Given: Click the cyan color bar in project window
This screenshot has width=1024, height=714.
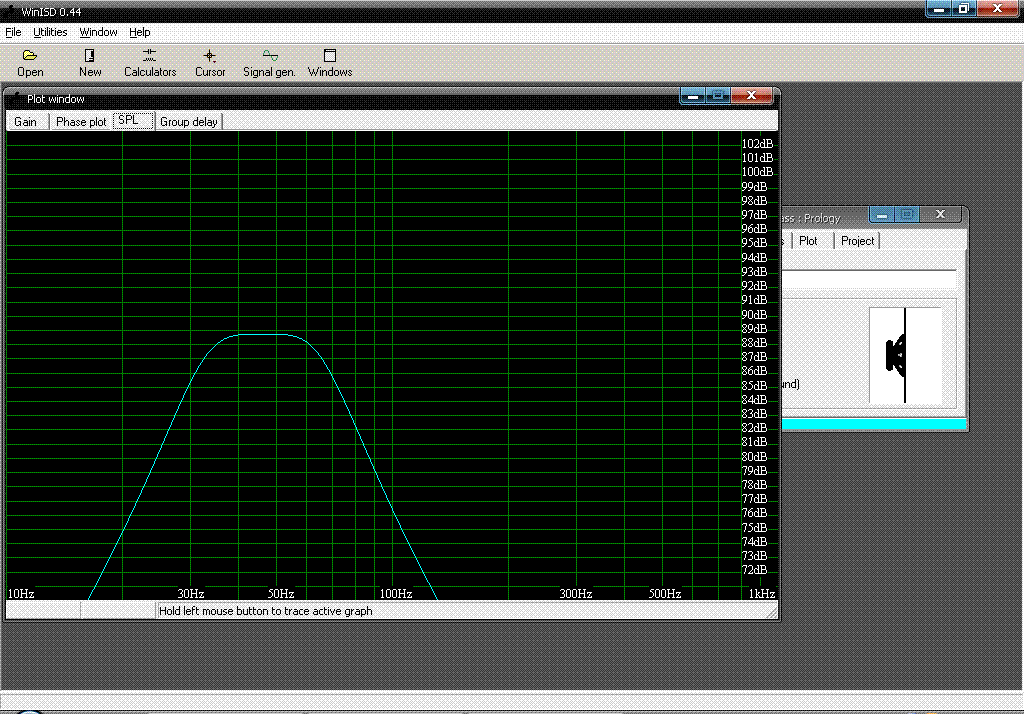Looking at the screenshot, I should click(873, 425).
